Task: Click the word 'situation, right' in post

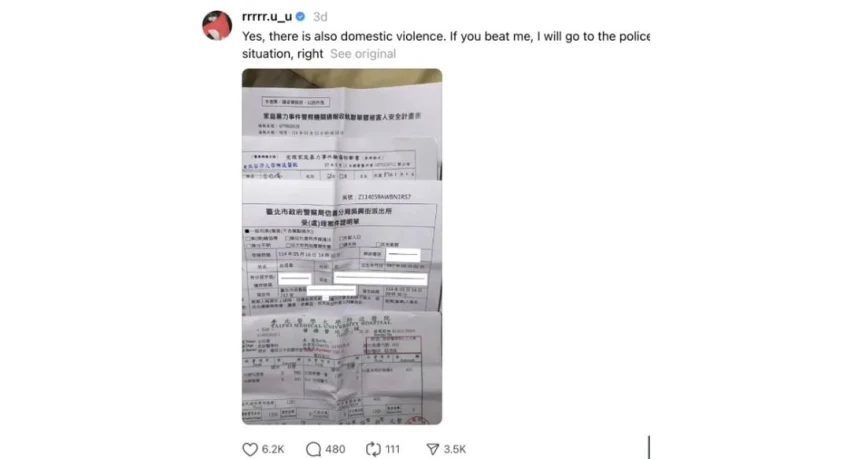Action: (282, 54)
